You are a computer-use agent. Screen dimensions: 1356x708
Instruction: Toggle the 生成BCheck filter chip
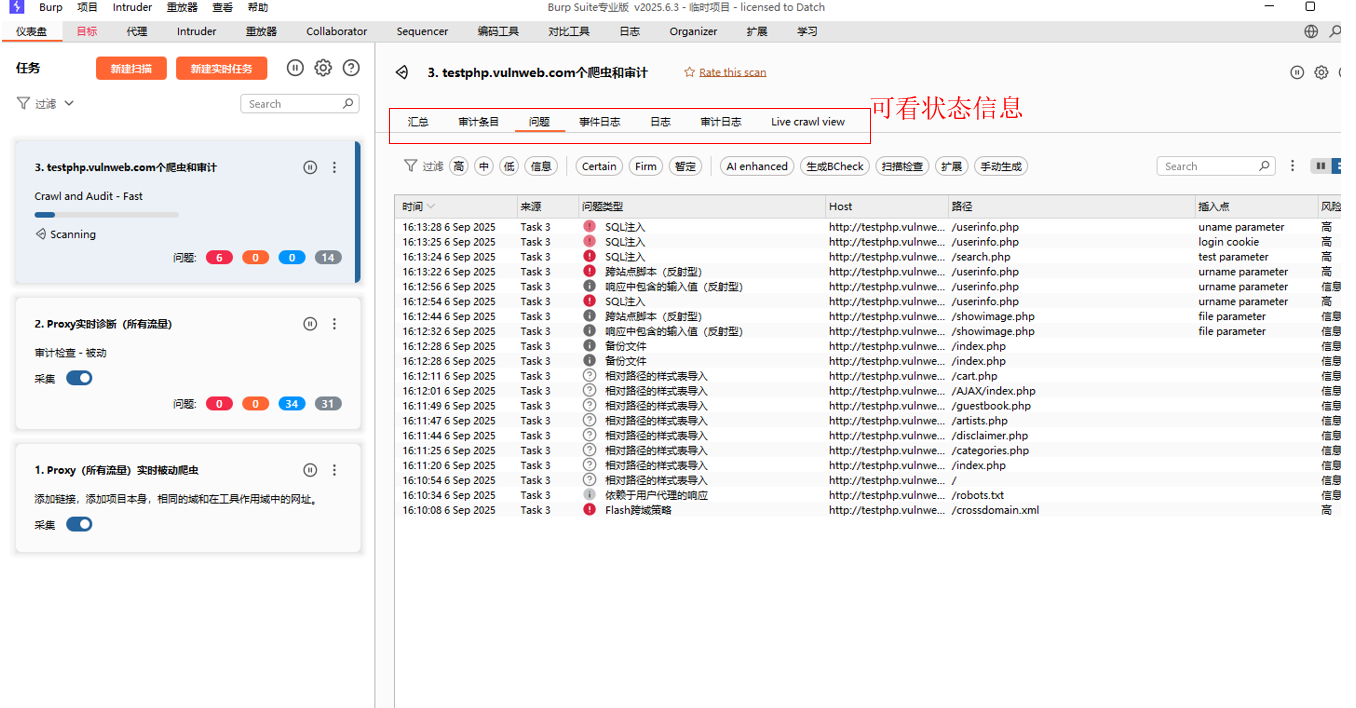click(834, 166)
